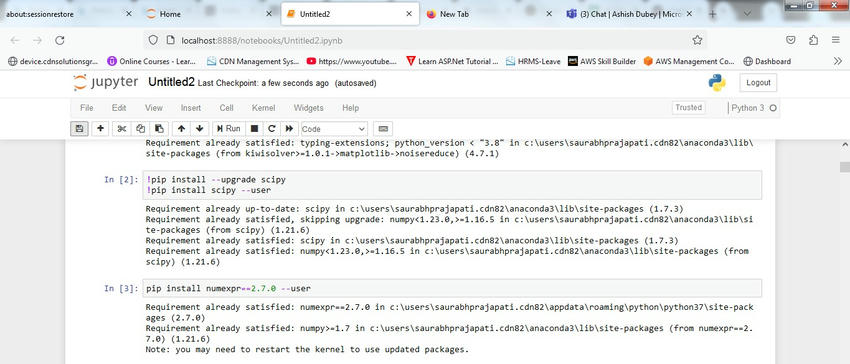Image resolution: width=850 pixels, height=364 pixels.
Task: Click the Python logo icon
Action: pos(717,82)
